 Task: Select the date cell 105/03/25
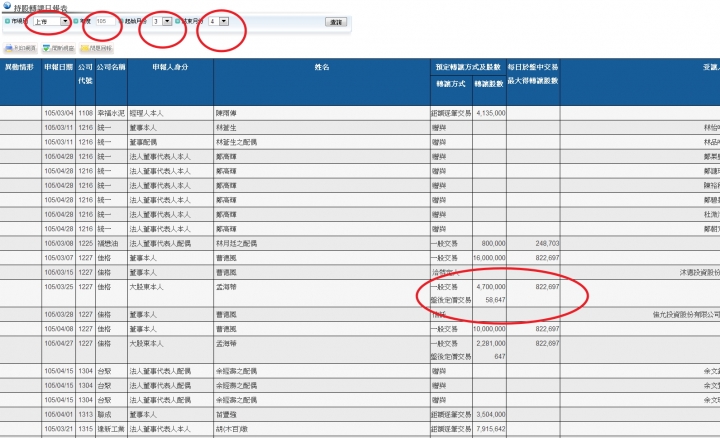(x=59, y=287)
